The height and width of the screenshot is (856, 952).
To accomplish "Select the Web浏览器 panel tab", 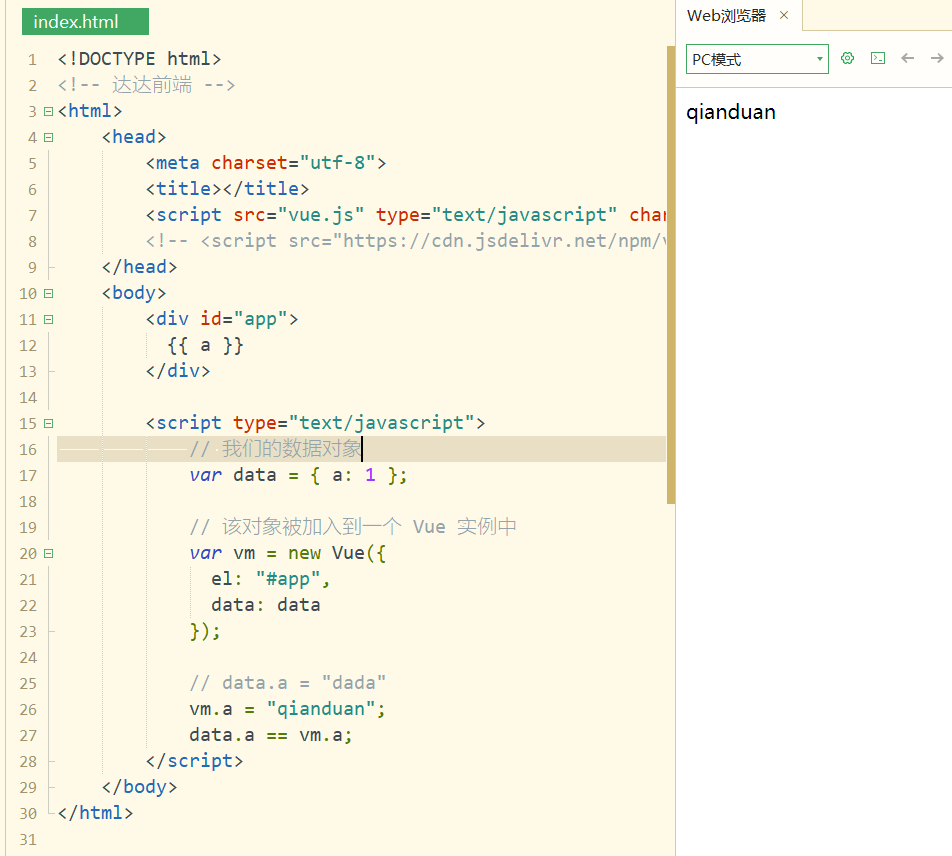I will click(727, 16).
